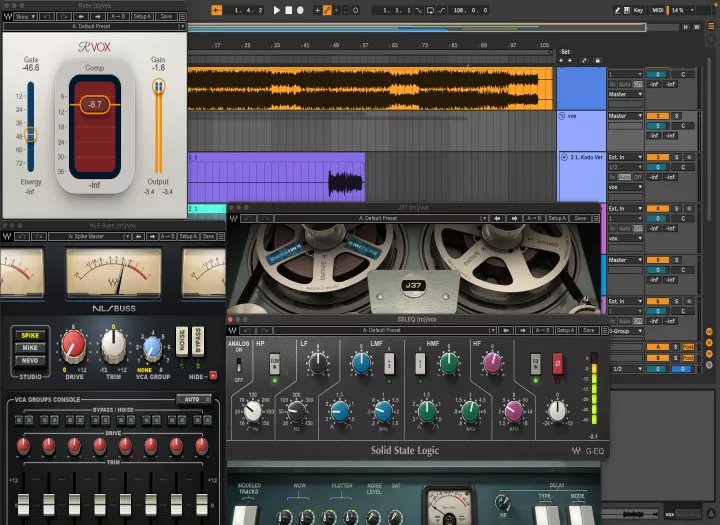720x525 pixels.
Task: Redo in SSLEQ toolbar
Action: 264,331
